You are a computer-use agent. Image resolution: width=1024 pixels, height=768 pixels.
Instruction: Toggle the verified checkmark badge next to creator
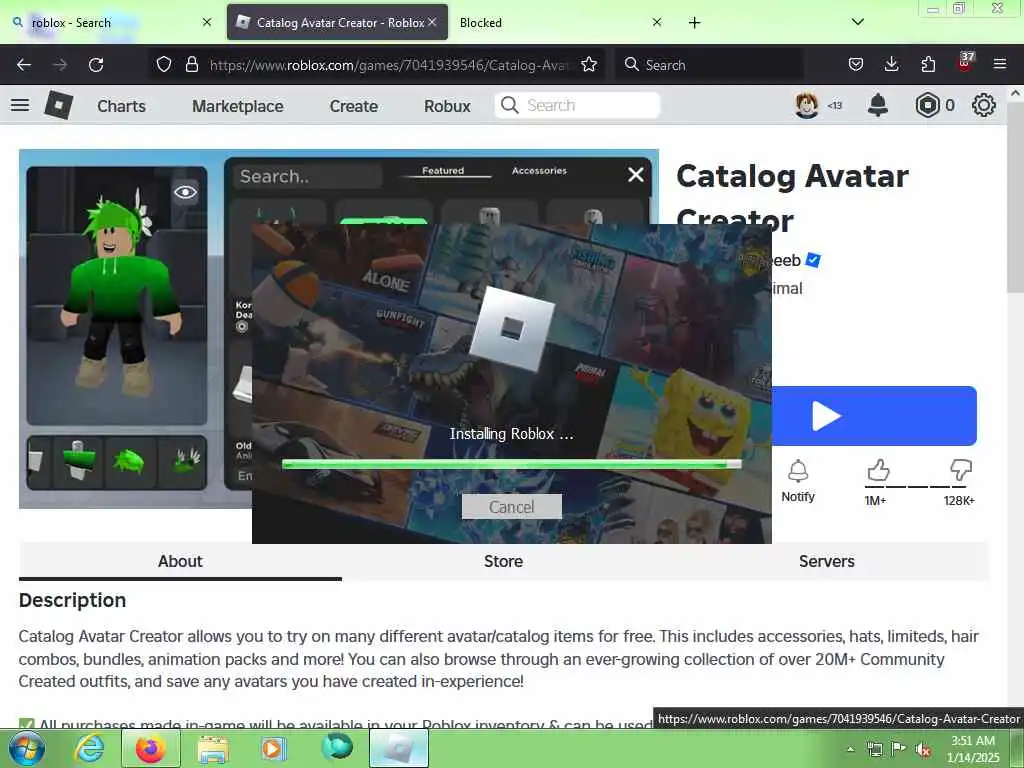pos(813,260)
